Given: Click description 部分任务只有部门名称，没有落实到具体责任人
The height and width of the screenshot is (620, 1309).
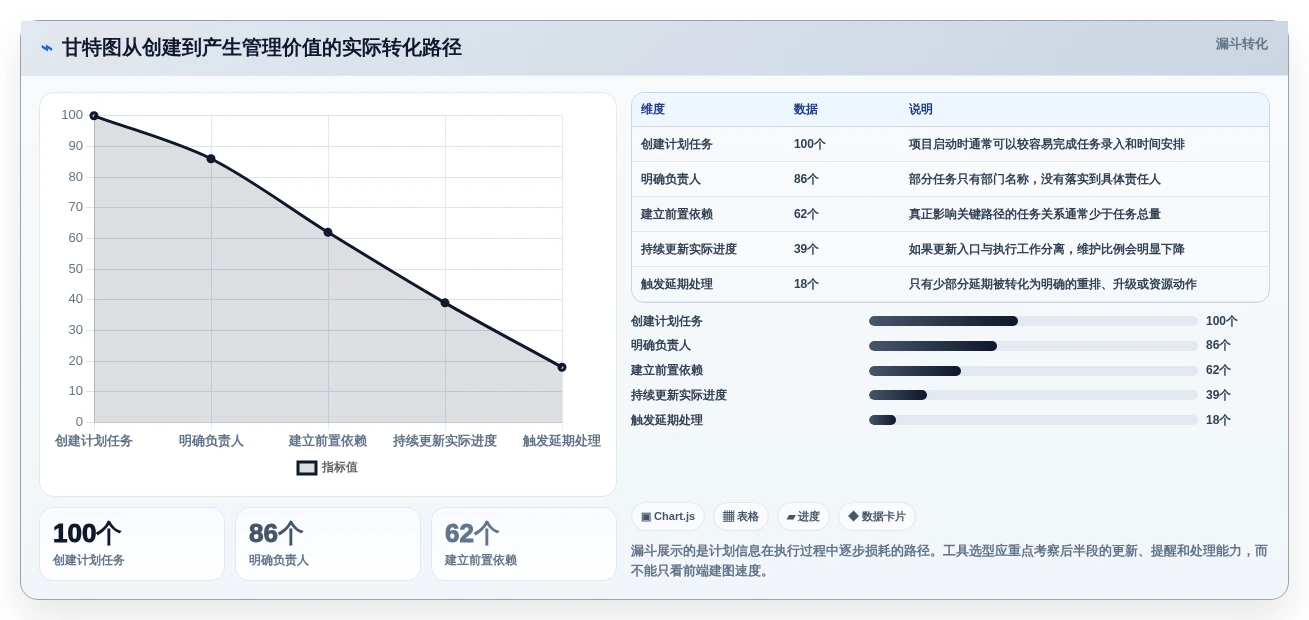Looking at the screenshot, I should (1035, 179).
